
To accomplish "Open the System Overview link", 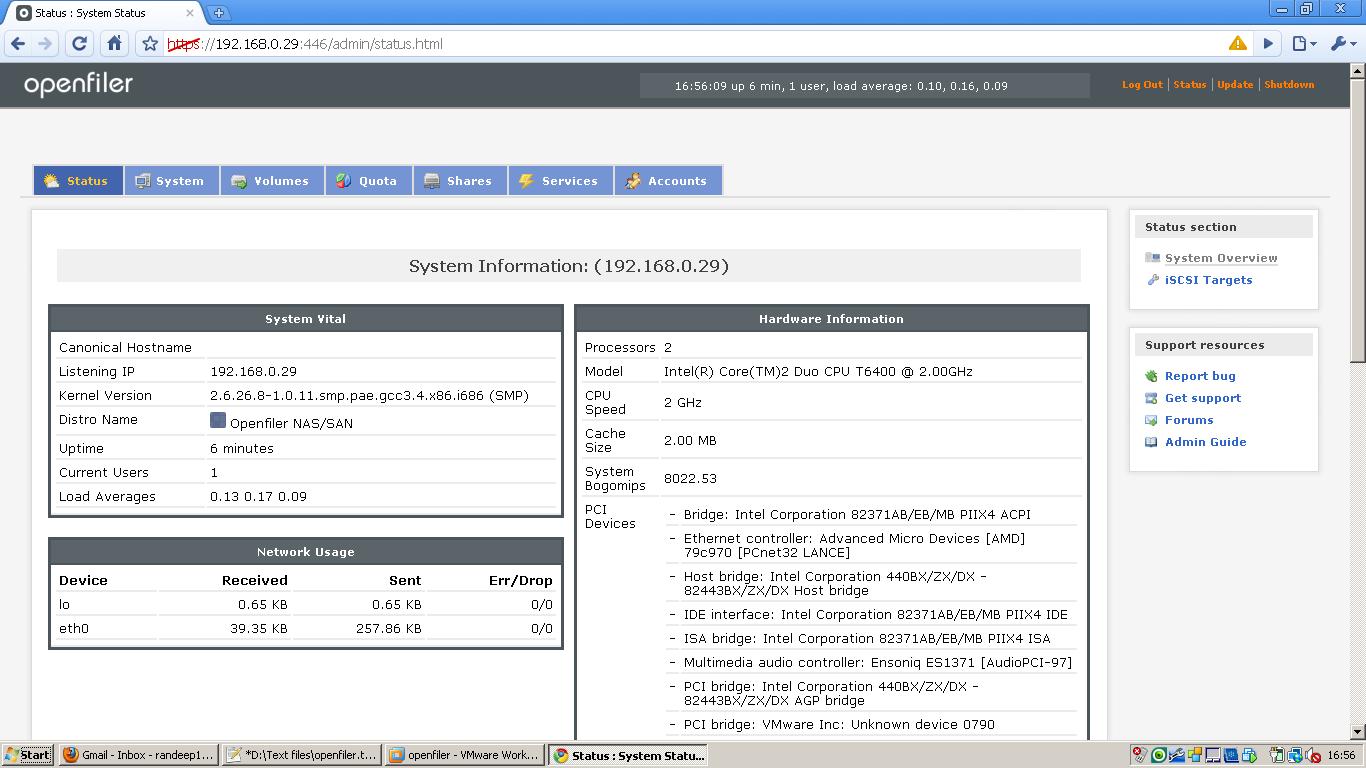I will (x=1221, y=258).
